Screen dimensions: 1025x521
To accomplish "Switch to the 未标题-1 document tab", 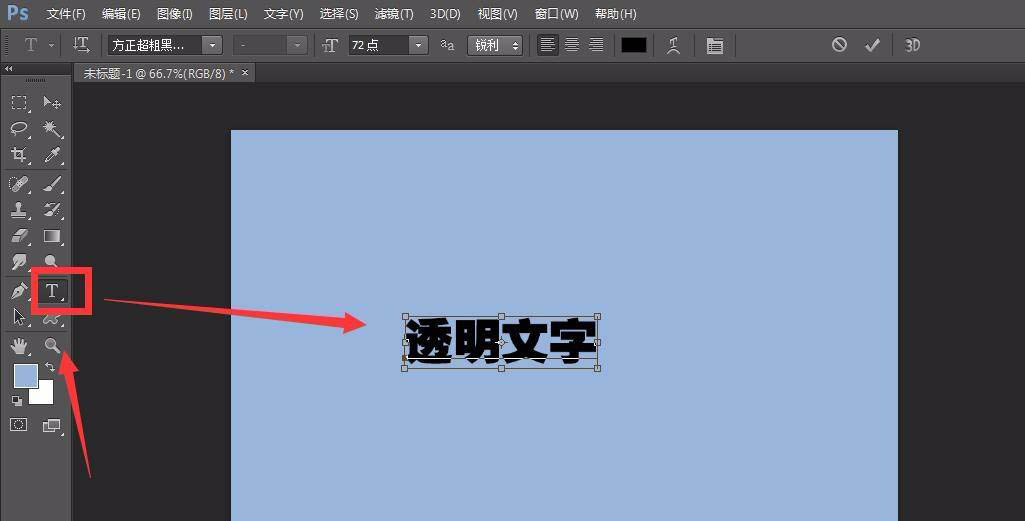I will coord(158,73).
